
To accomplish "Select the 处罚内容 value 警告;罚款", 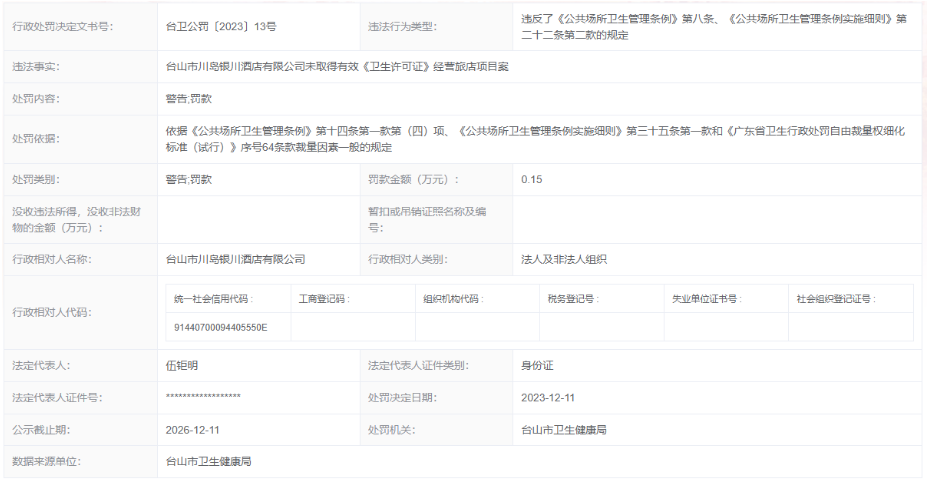I will pos(189,99).
